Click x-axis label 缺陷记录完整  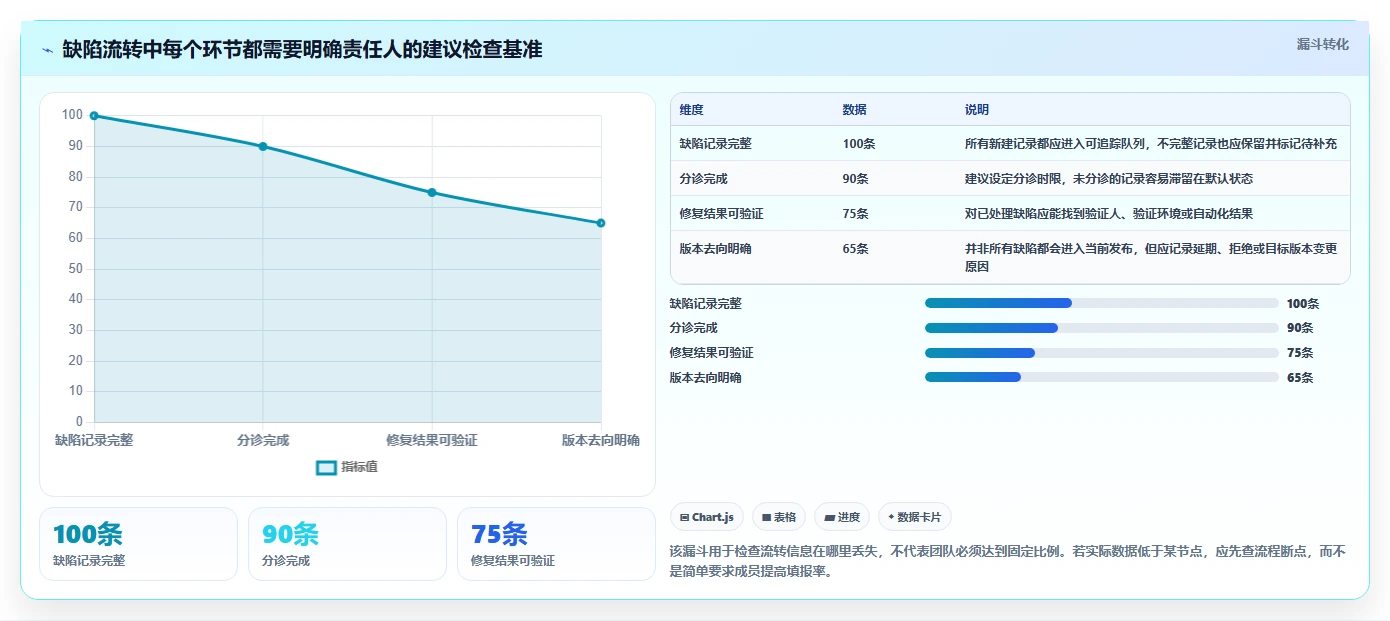point(94,440)
